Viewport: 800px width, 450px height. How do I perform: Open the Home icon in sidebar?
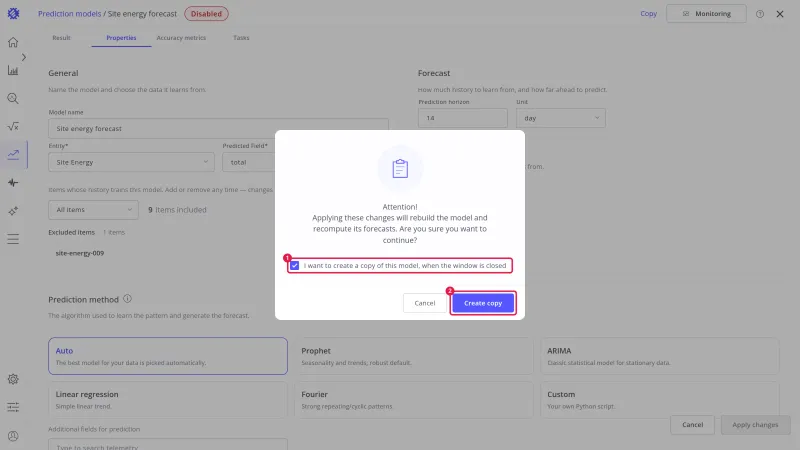[13, 42]
